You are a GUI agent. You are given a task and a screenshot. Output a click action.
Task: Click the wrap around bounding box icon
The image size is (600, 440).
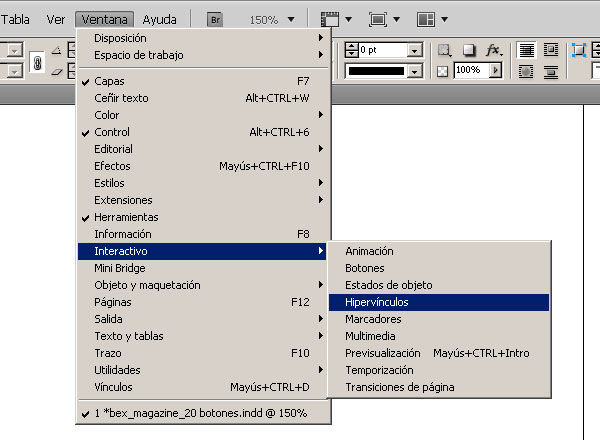(551, 50)
